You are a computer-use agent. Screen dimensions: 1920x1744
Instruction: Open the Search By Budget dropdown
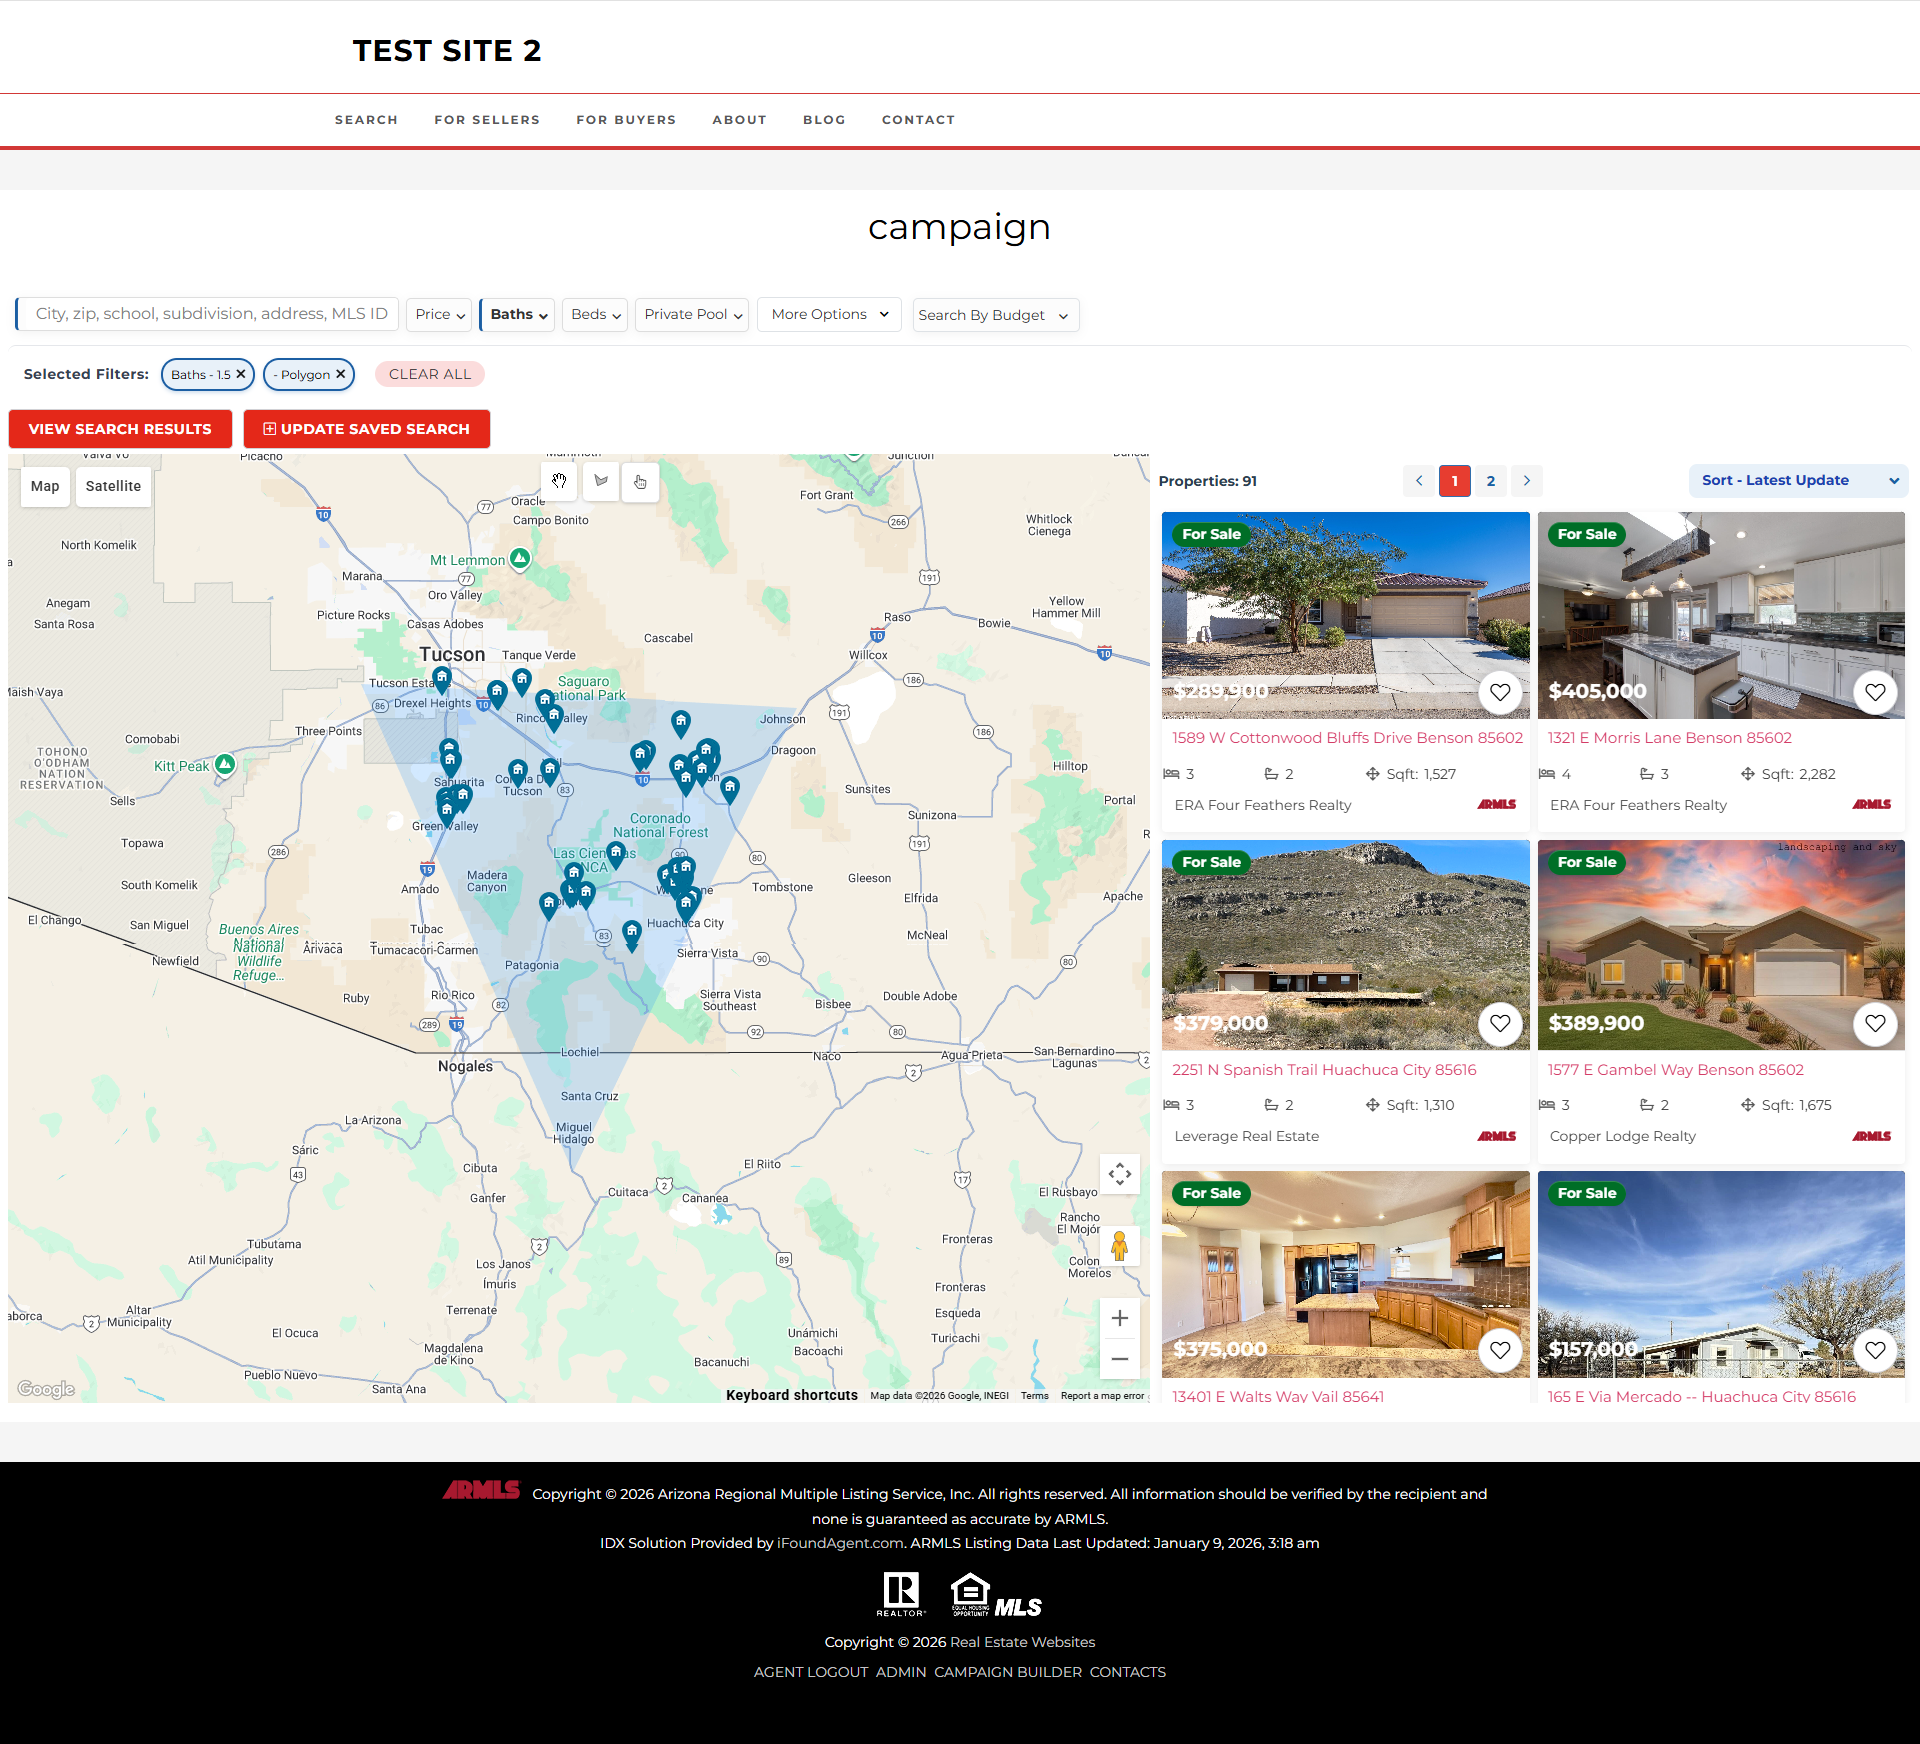[x=996, y=315]
